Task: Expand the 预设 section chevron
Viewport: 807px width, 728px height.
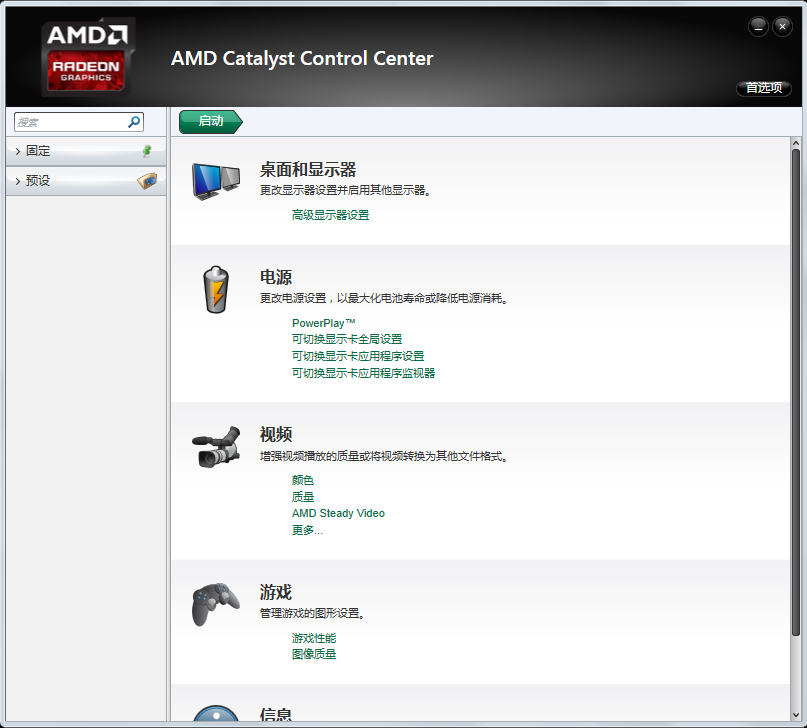Action: 18,181
